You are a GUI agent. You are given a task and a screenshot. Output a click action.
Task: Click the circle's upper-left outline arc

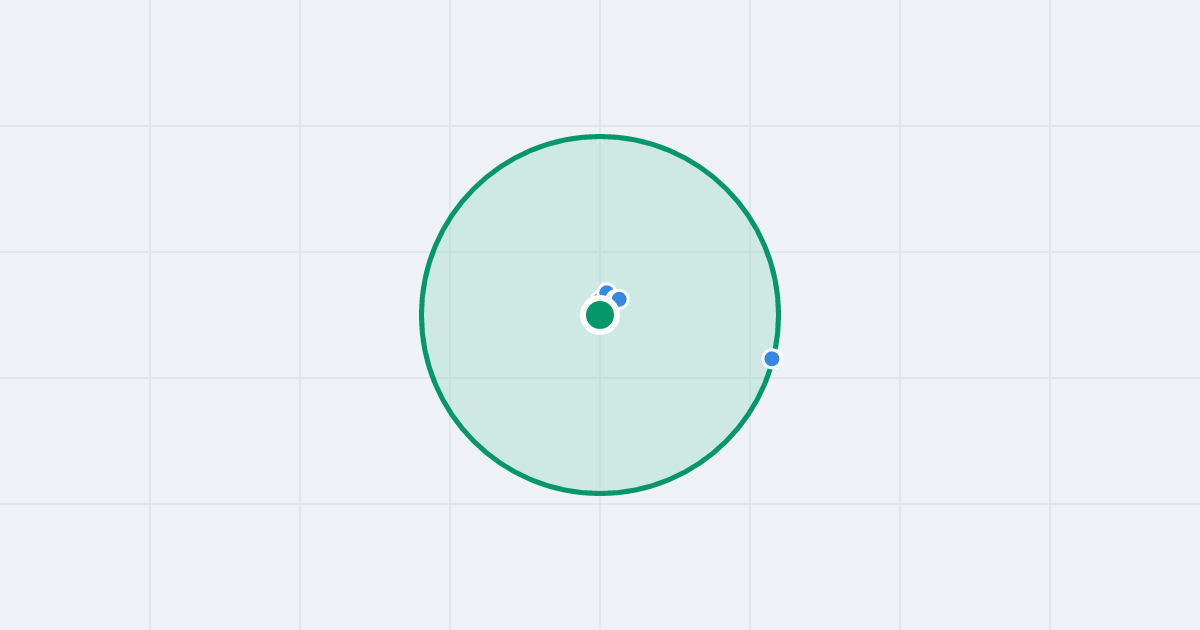pos(474,189)
